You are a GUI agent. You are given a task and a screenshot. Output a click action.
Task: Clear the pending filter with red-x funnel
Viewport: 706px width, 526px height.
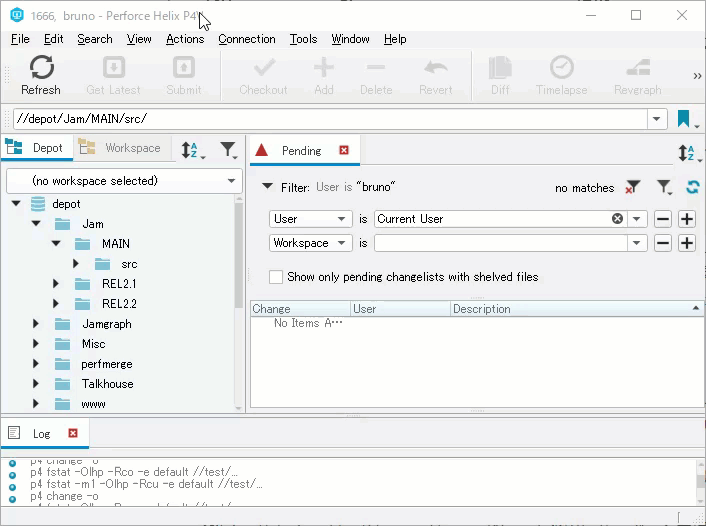633,186
